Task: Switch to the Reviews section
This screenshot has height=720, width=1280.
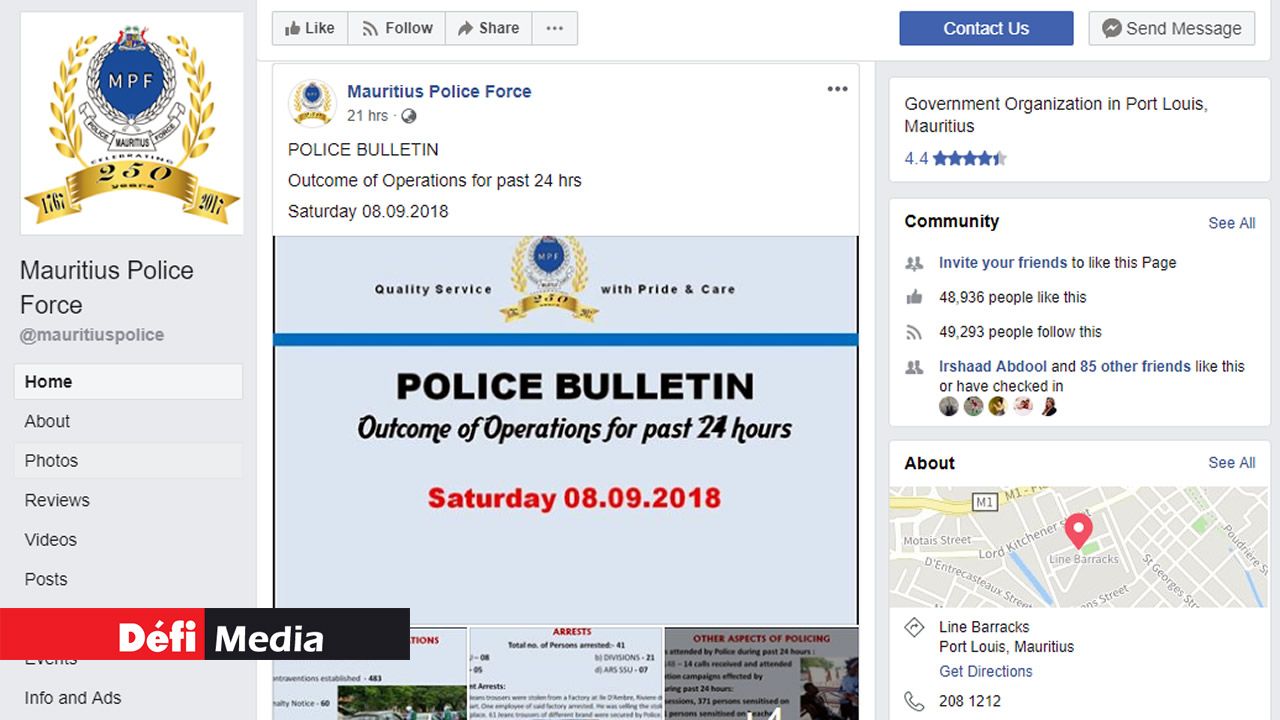Action: [x=59, y=500]
